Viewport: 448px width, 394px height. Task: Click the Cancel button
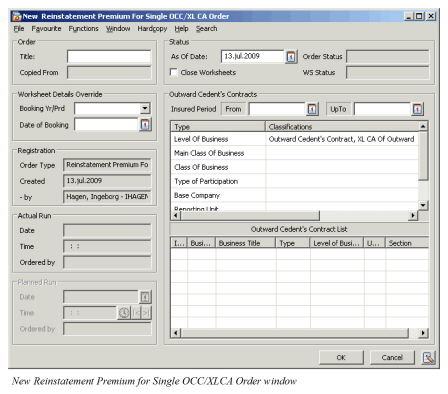pyautogui.click(x=392, y=357)
